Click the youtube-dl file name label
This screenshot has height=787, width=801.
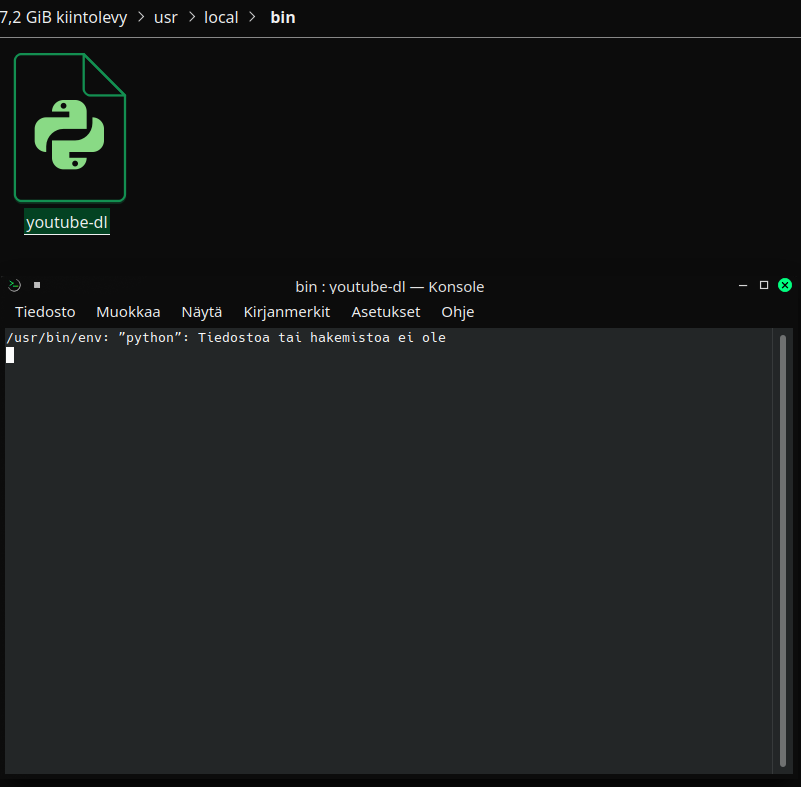click(x=67, y=222)
